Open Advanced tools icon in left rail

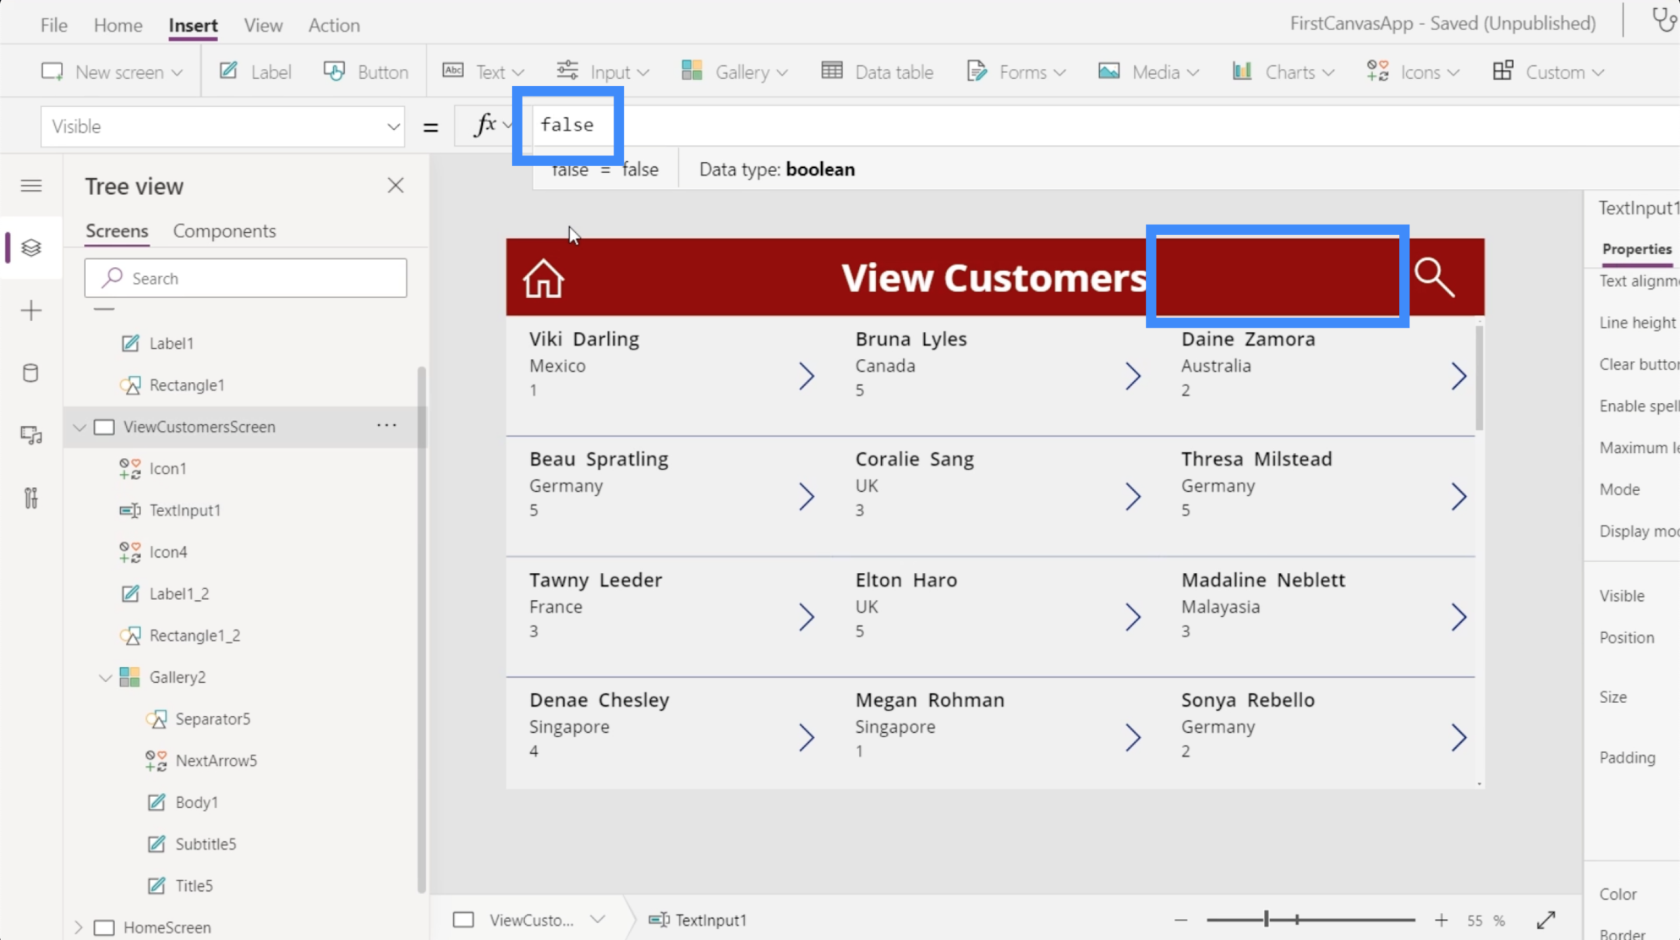[x=31, y=498]
